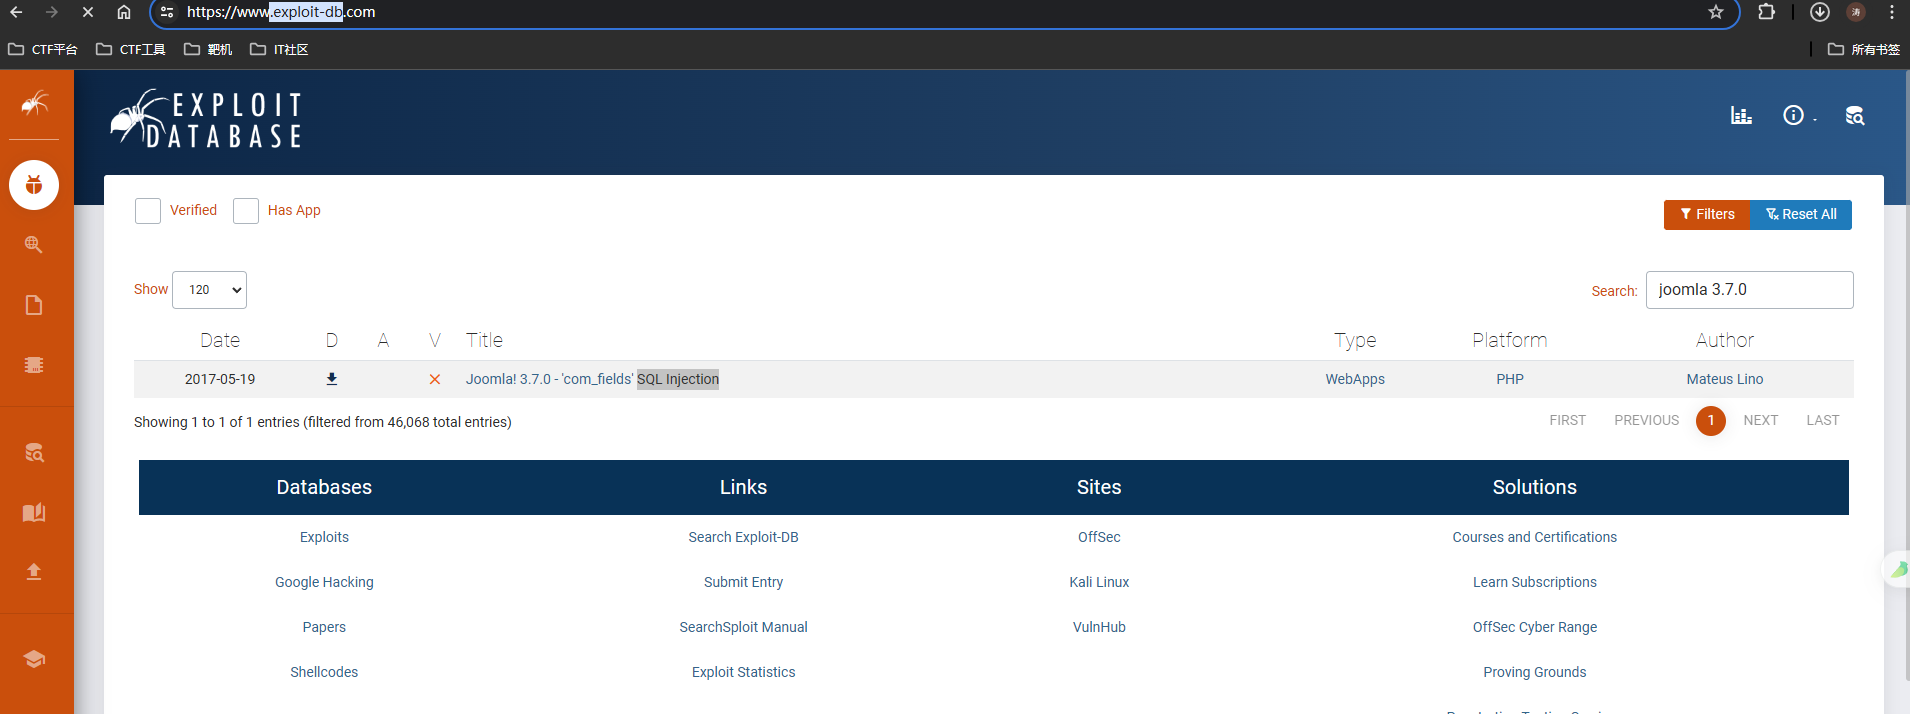
Task: Open 所有书签 all bookmarks folder
Action: click(x=1864, y=49)
